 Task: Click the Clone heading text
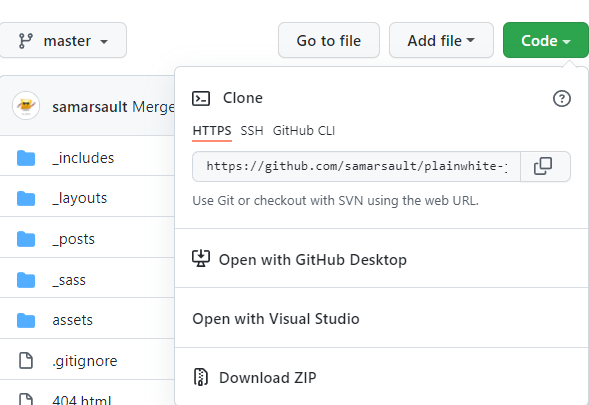tap(243, 98)
